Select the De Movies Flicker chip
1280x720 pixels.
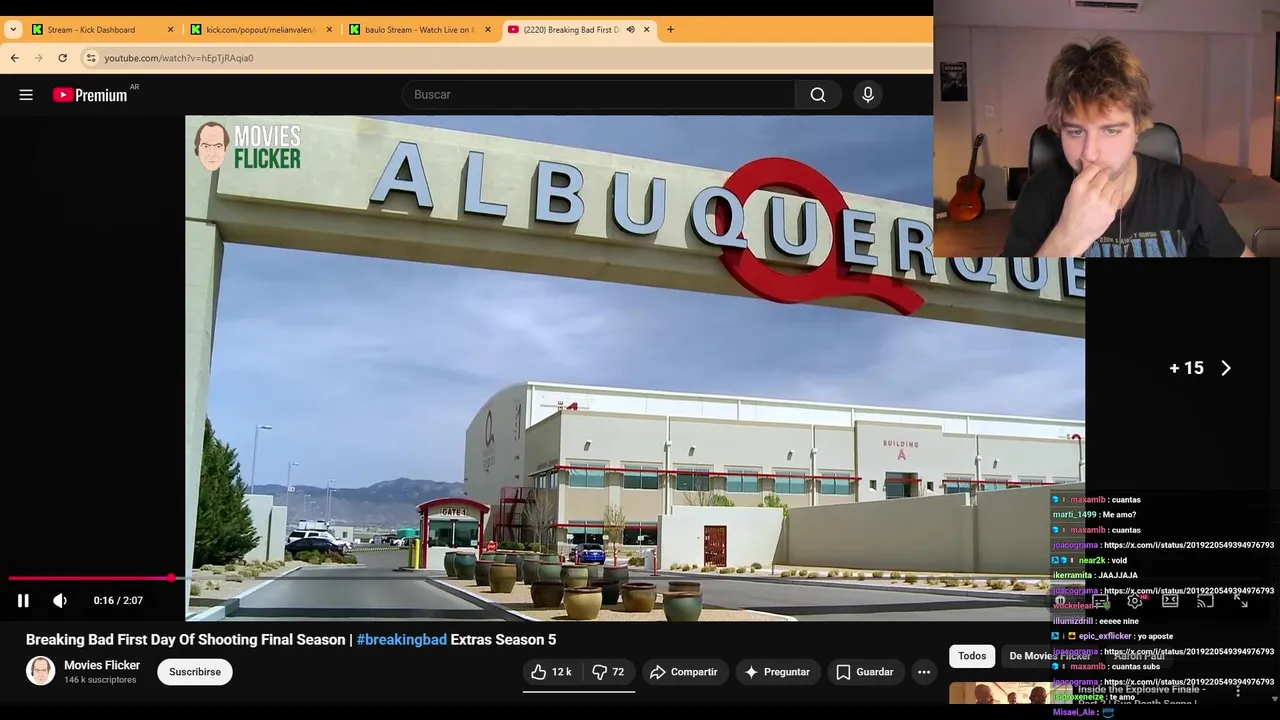coord(1048,656)
